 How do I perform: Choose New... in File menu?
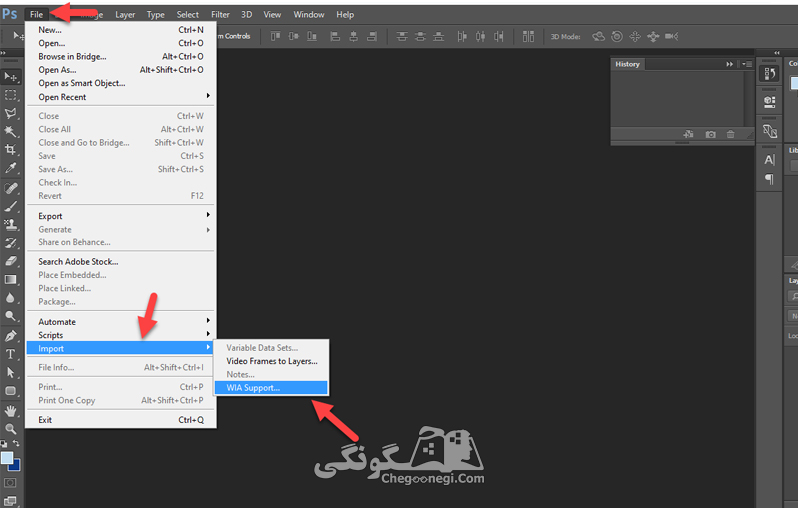[x=121, y=30]
